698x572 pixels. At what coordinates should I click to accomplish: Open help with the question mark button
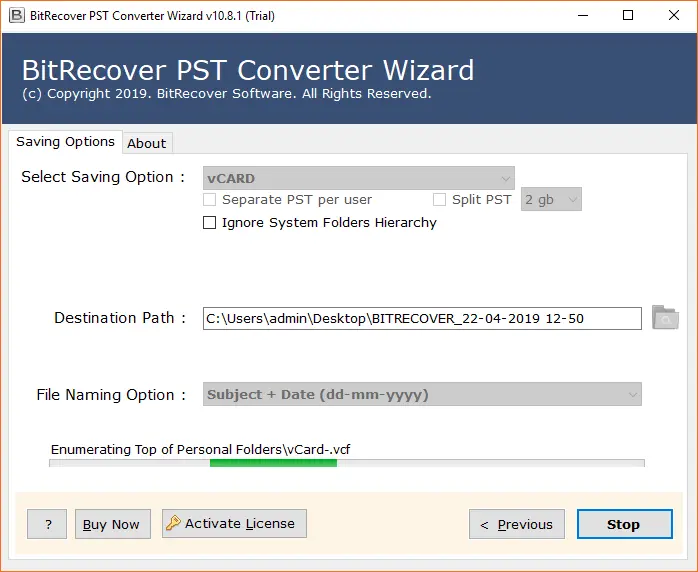click(x=47, y=524)
